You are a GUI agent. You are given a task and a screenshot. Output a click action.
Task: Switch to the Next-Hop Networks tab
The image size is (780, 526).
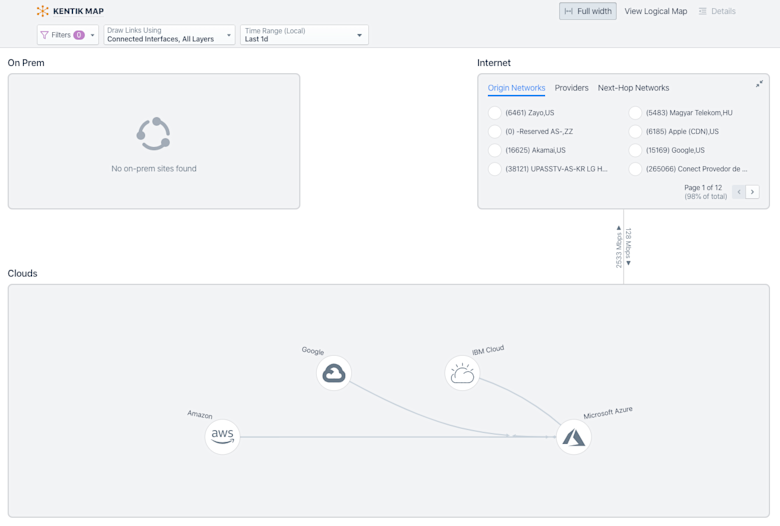pyautogui.click(x=633, y=88)
